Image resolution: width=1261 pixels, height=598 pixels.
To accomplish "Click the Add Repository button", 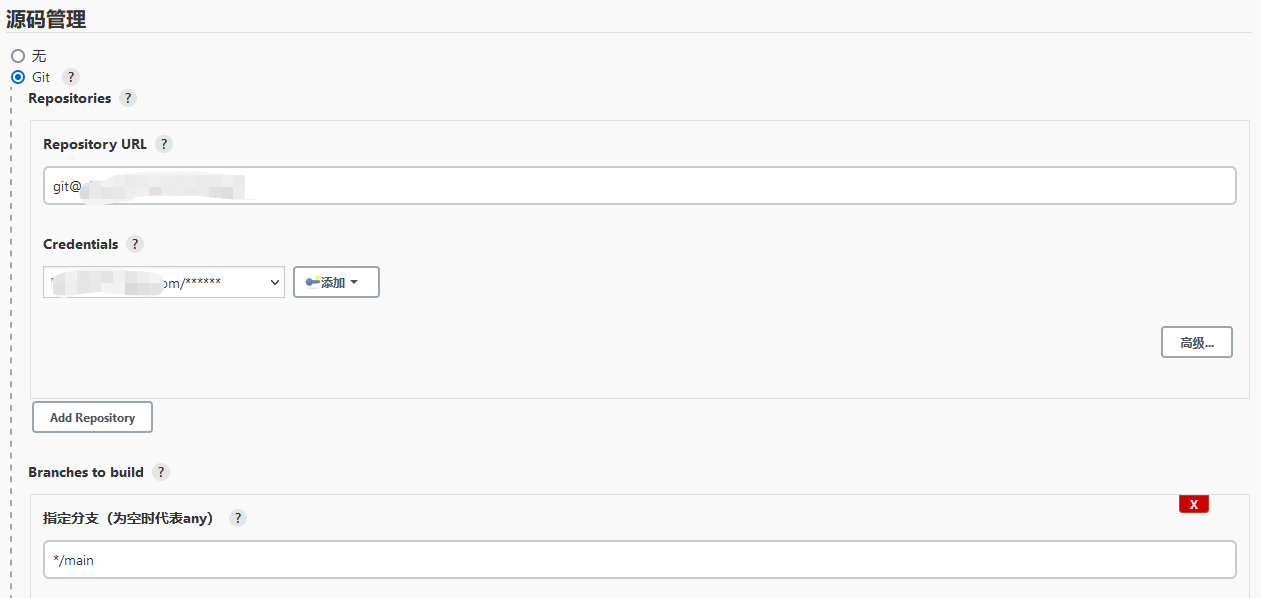I will click(x=92, y=417).
